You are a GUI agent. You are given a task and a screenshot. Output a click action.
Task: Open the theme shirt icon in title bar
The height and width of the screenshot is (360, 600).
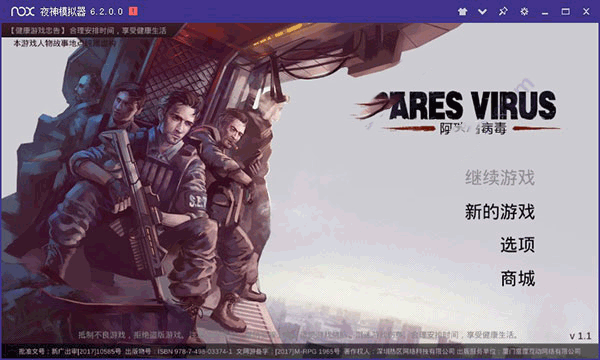point(462,11)
